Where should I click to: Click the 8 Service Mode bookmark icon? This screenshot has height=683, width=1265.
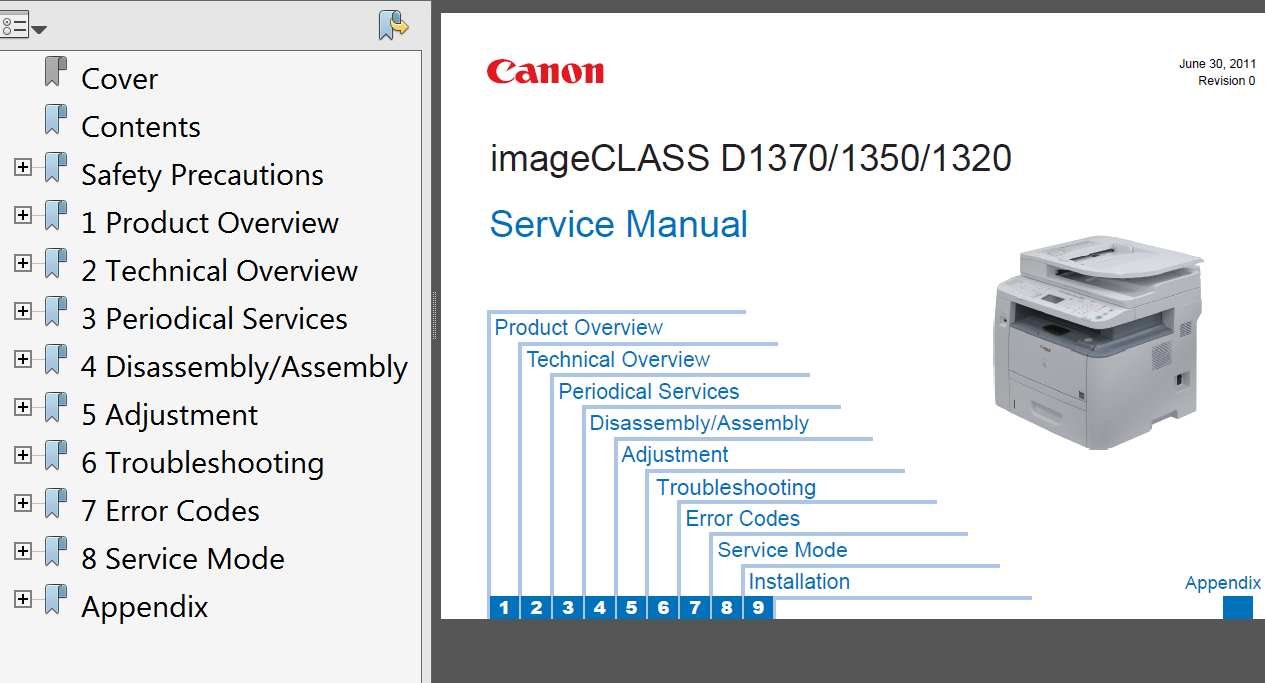(x=56, y=553)
